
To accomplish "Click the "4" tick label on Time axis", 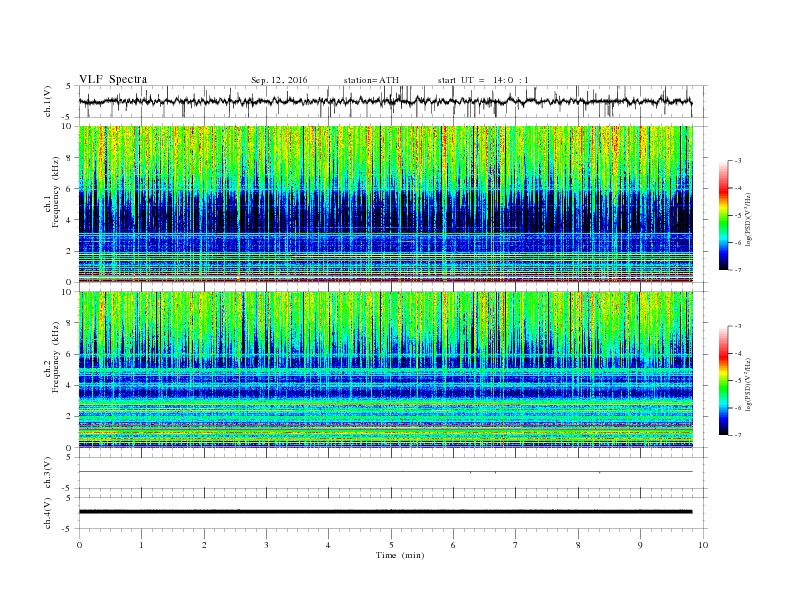I will (328, 545).
